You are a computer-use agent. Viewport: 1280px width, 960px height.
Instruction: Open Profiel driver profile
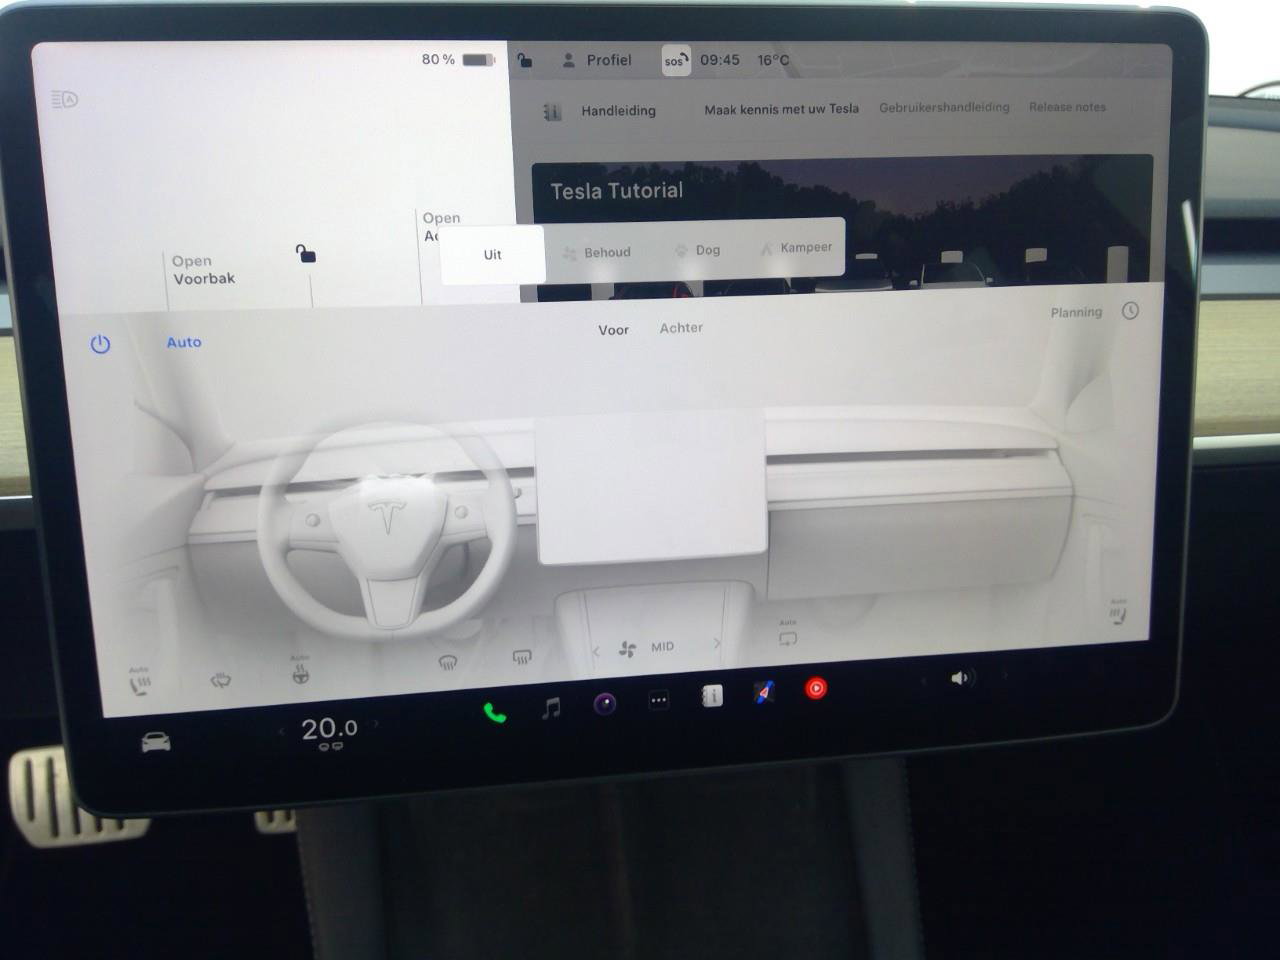597,60
